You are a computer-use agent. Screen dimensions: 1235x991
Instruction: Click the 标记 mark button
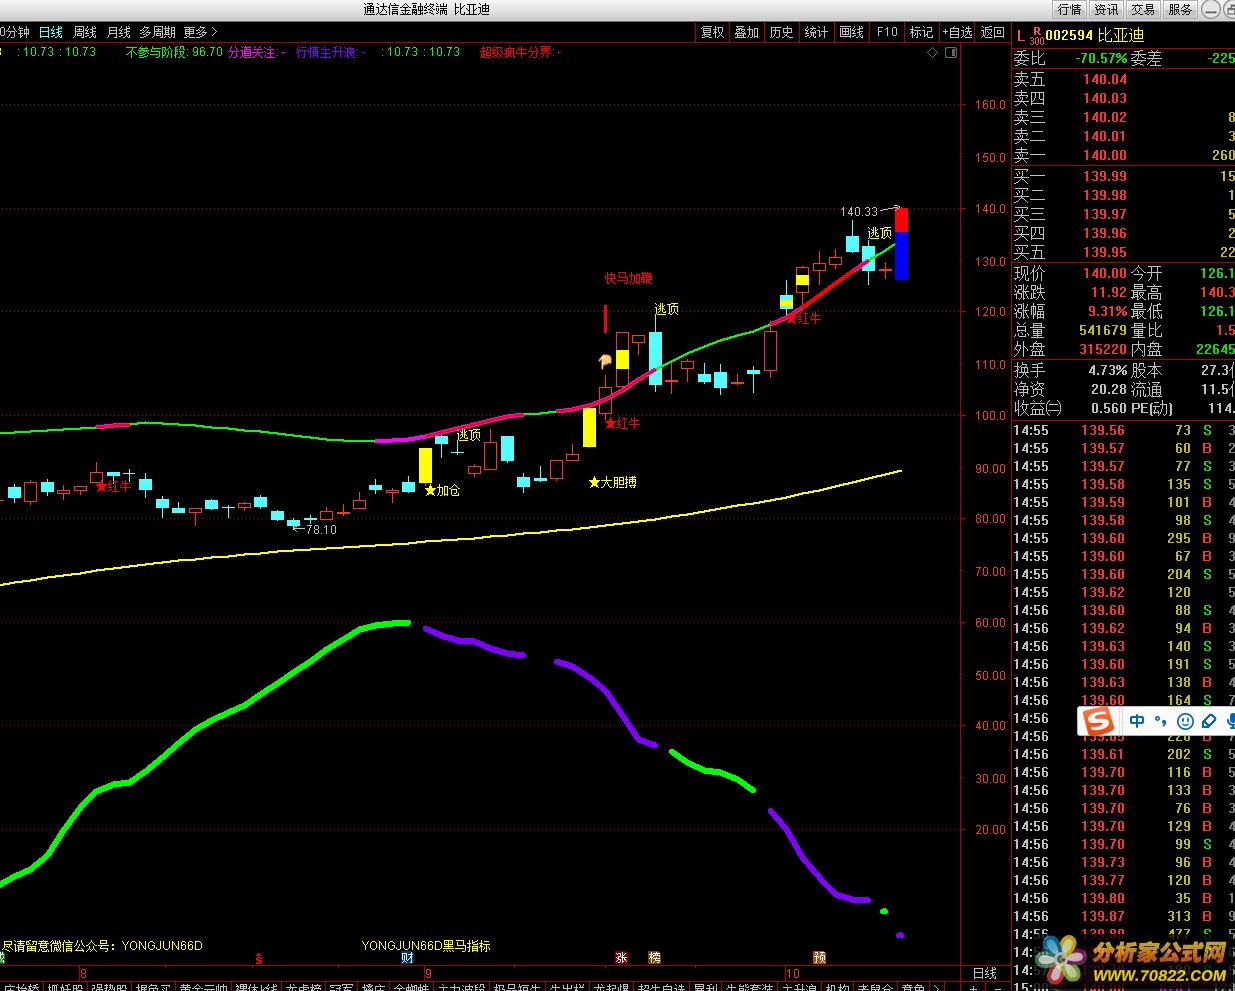921,32
